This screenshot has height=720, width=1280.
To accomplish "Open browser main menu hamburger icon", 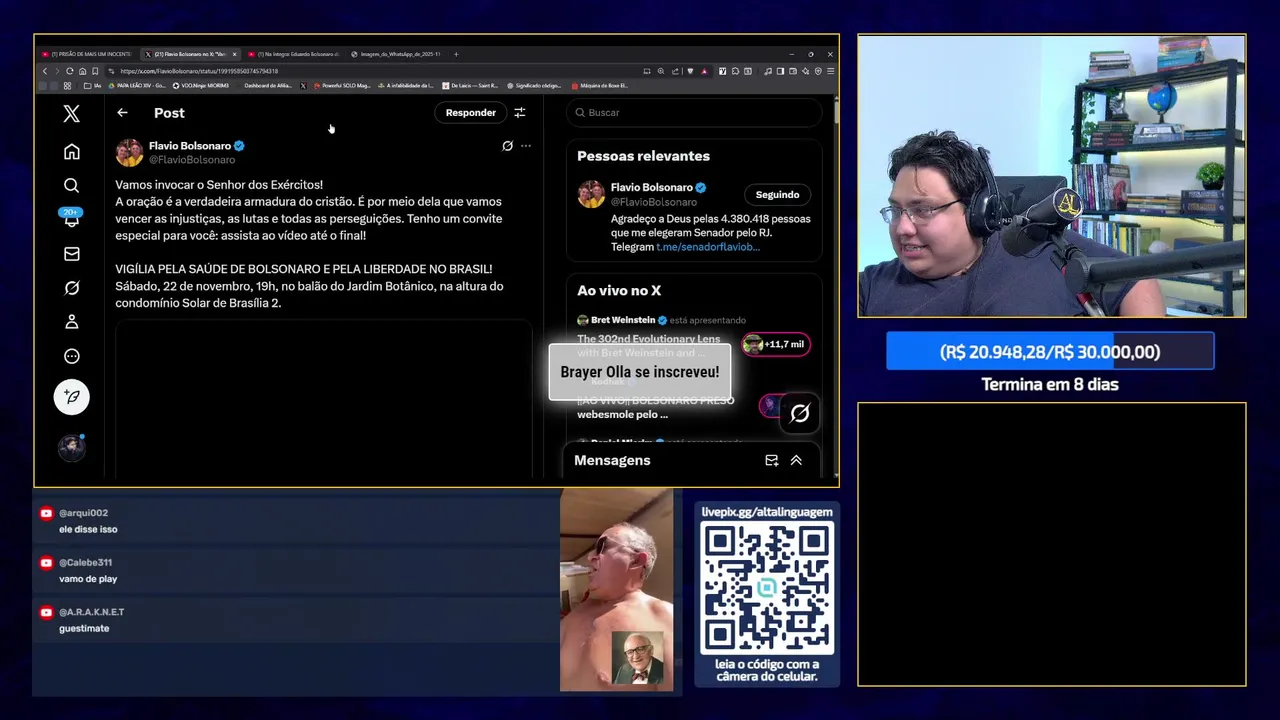I will 830,71.
